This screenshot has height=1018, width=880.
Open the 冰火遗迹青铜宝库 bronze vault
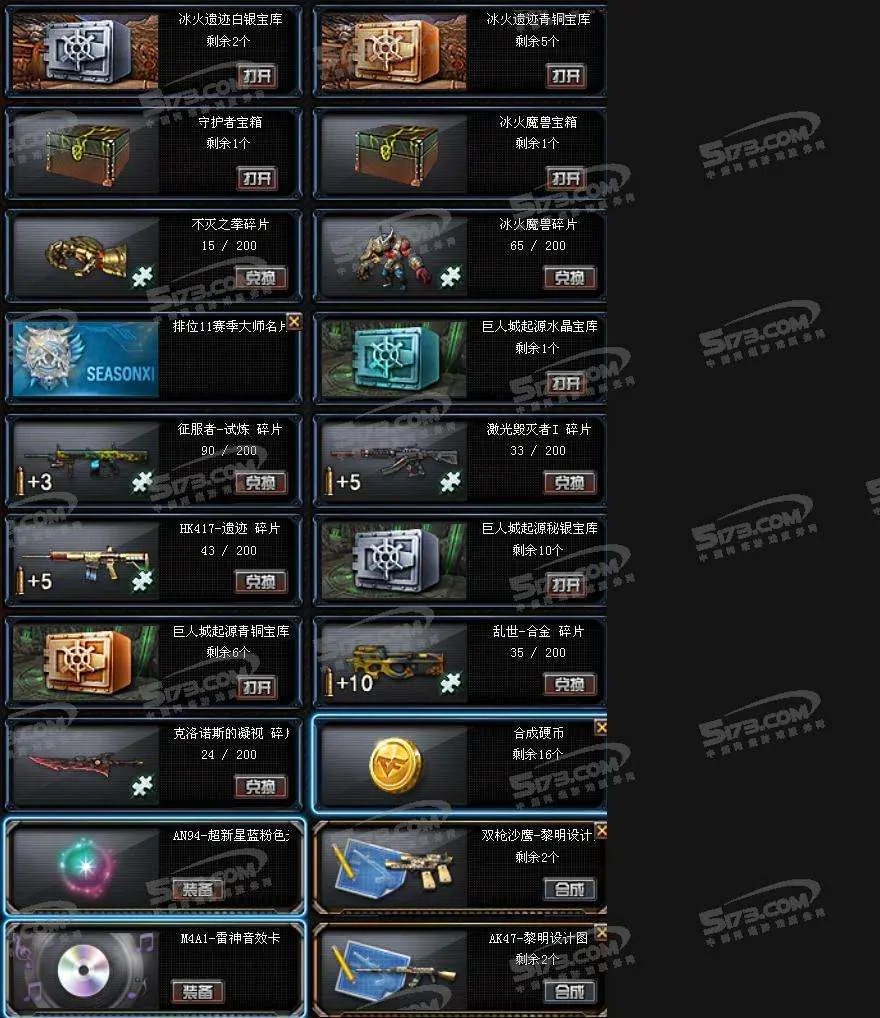tap(566, 76)
